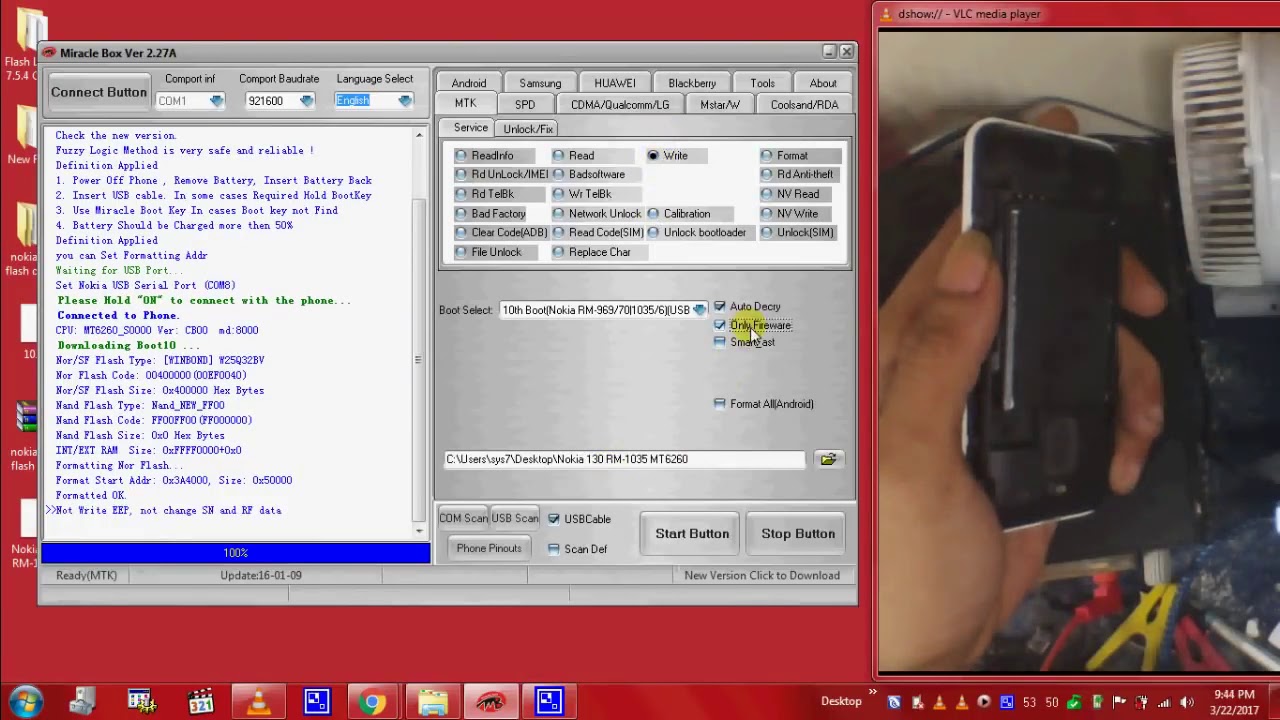The height and width of the screenshot is (720, 1280).
Task: Click the Connect Button
Action: (99, 92)
